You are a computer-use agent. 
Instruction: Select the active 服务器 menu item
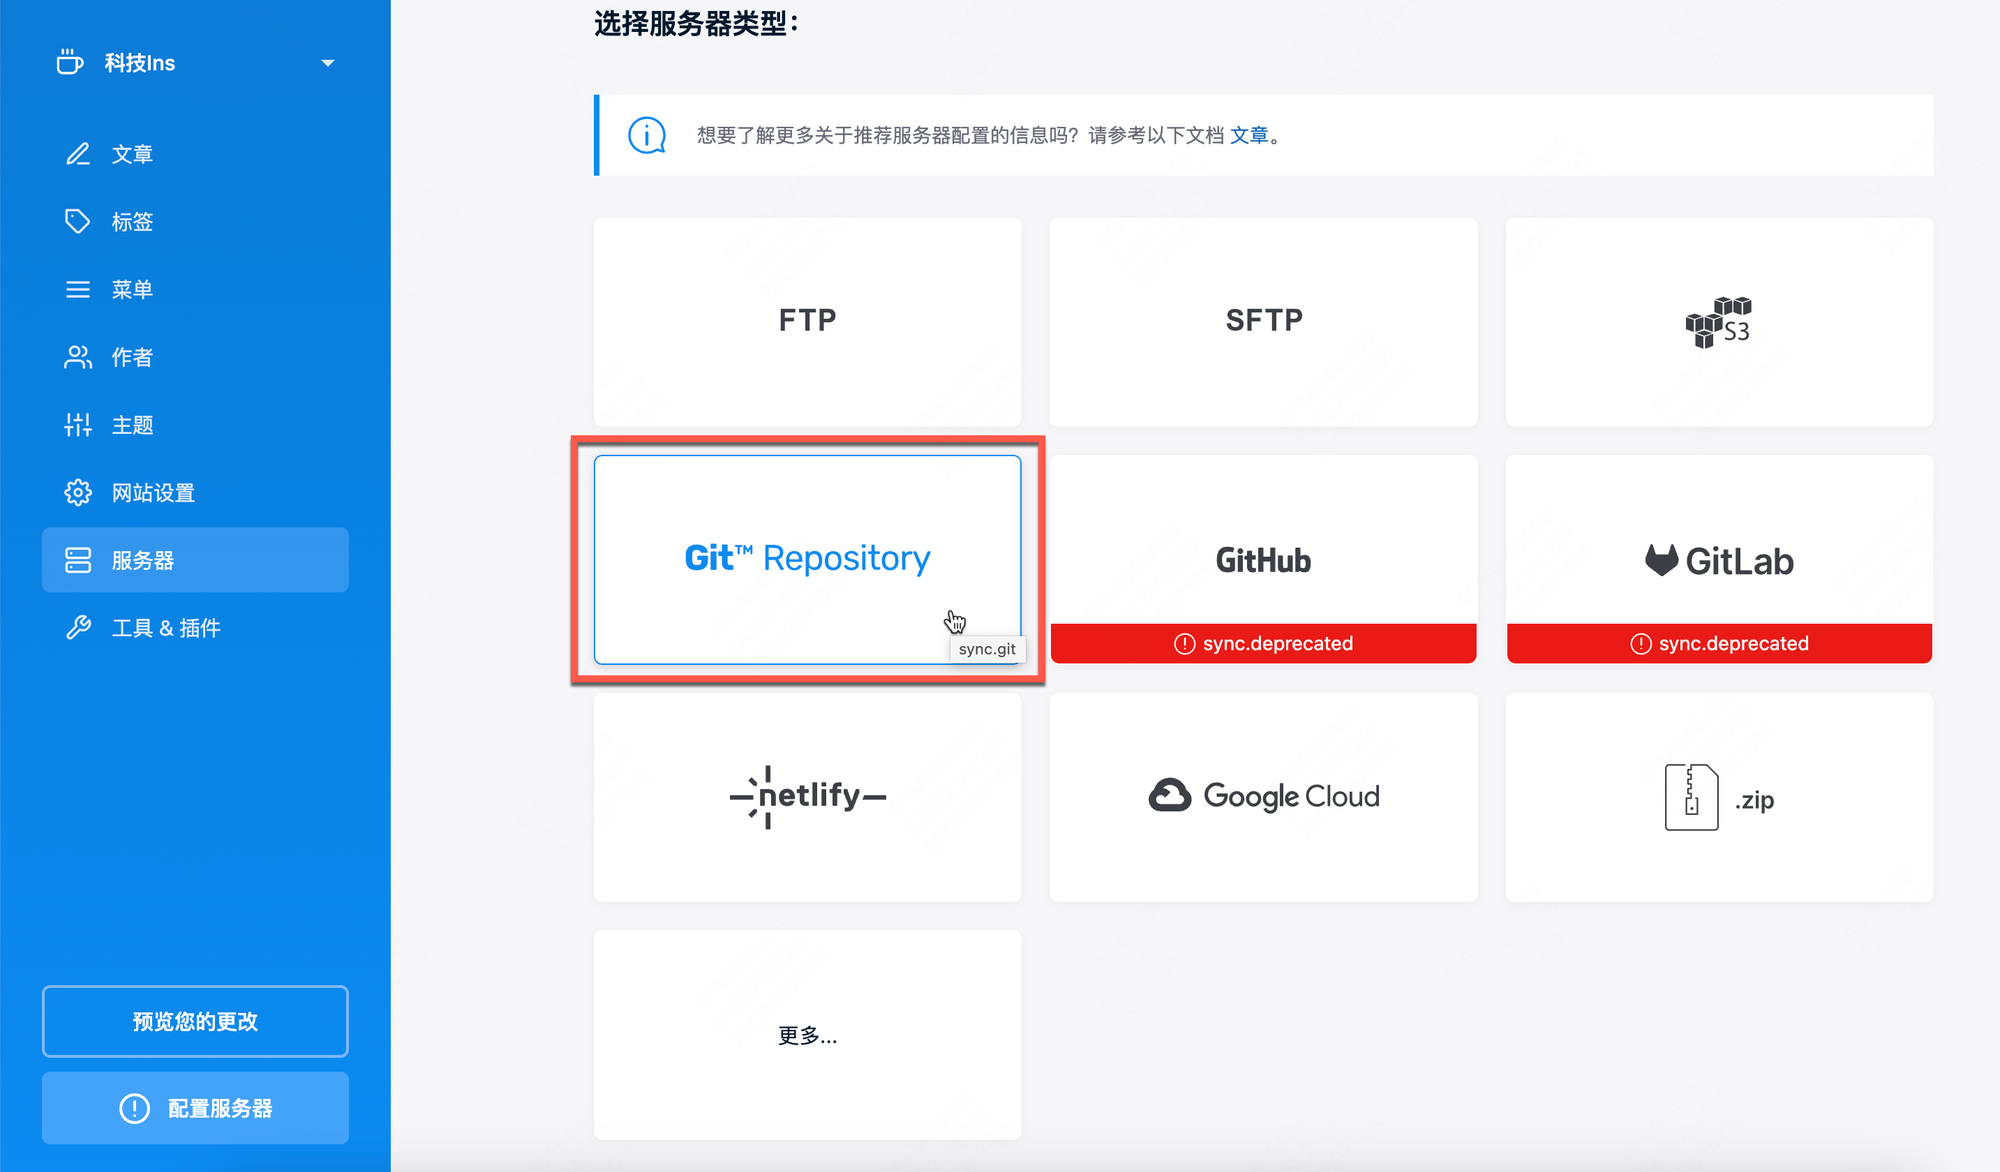click(195, 560)
